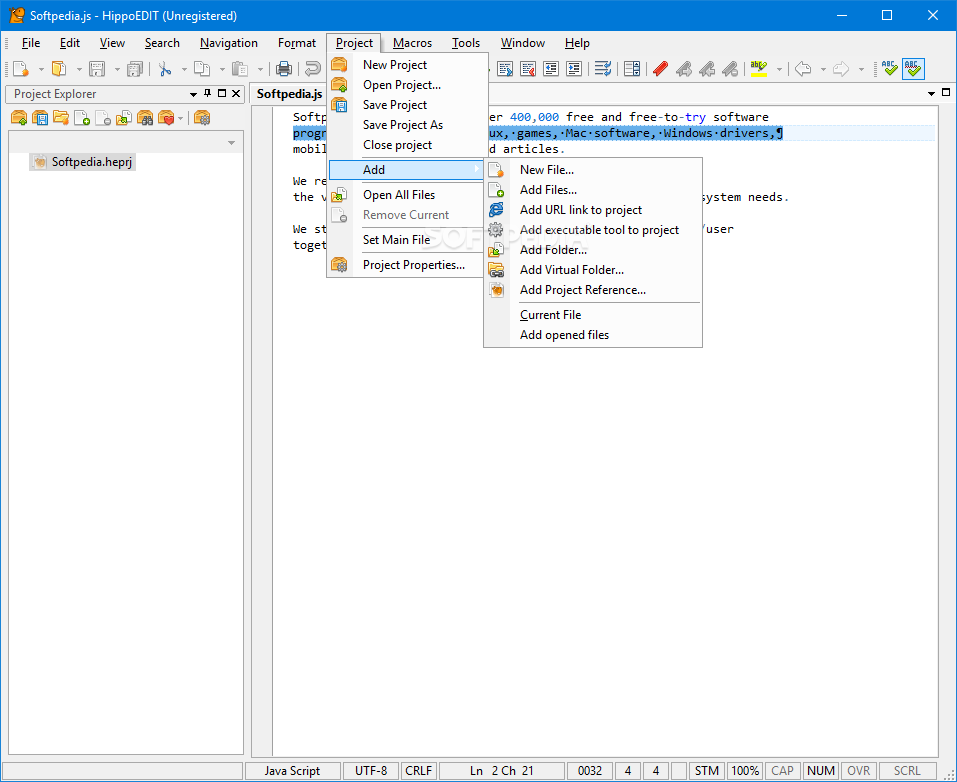Click the red bookmark marker icon

click(x=660, y=68)
